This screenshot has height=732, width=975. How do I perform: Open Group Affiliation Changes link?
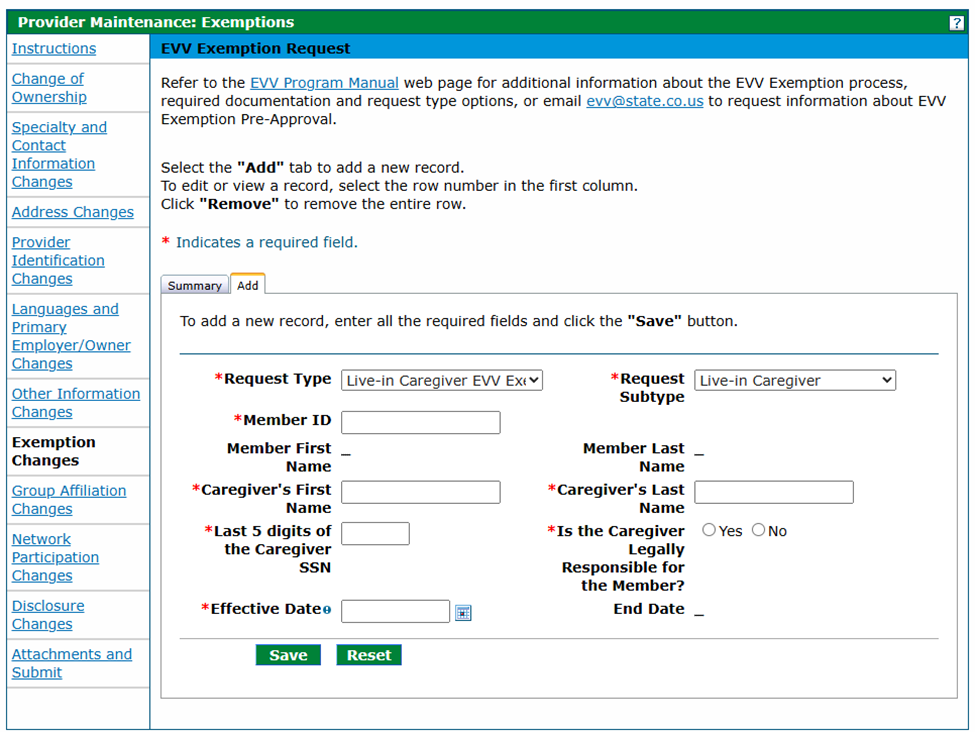[x=69, y=499]
